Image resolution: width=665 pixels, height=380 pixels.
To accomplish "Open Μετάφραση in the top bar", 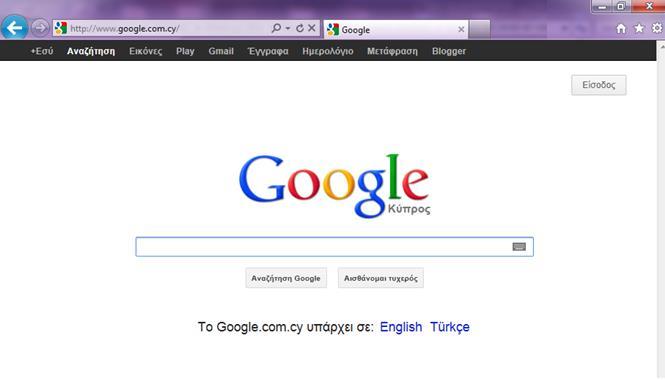I will [x=392, y=51].
